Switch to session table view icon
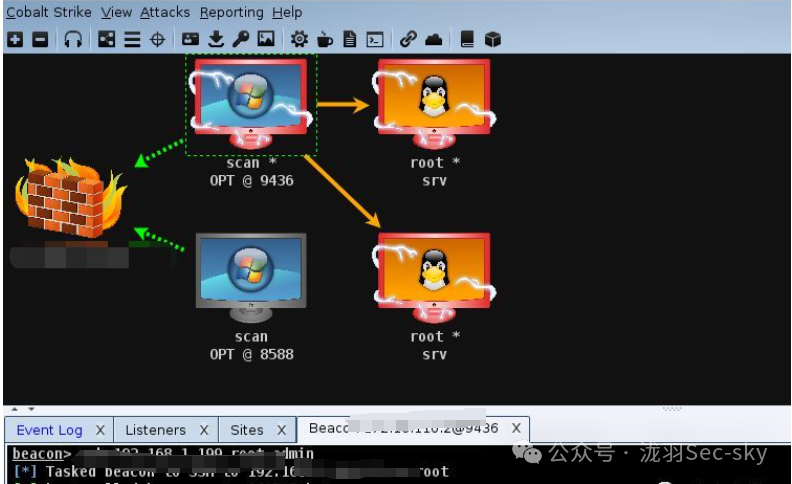 132,39
